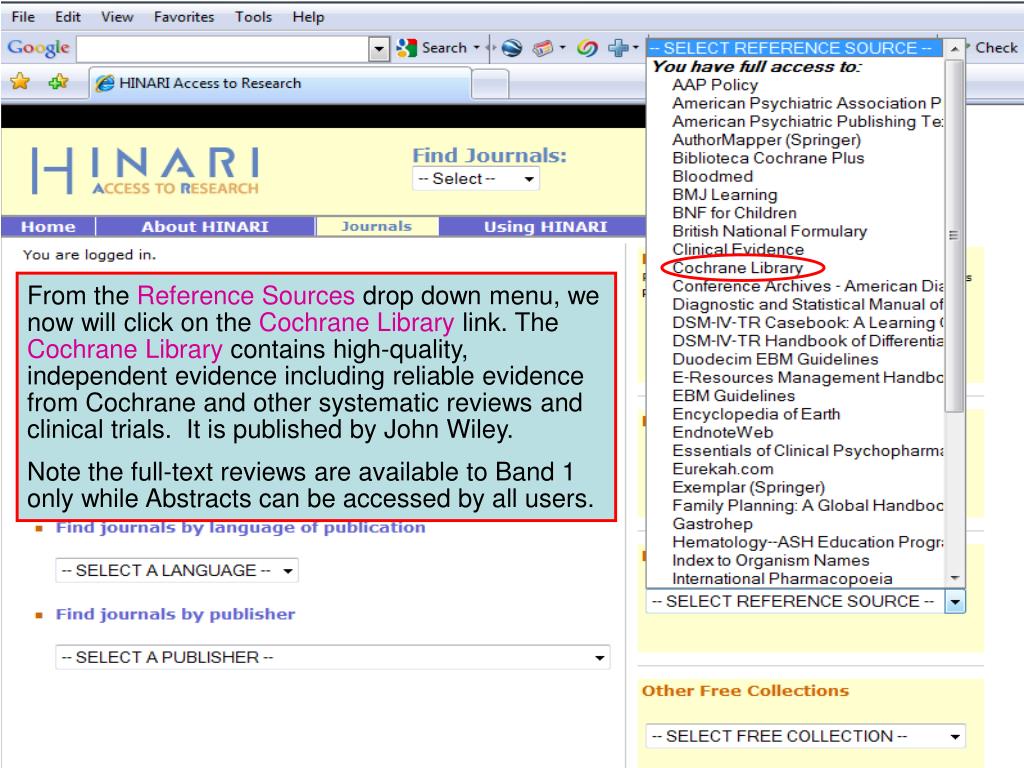This screenshot has height=768, width=1024.
Task: Choose Encyclopedia of Earth
Action: [x=756, y=414]
